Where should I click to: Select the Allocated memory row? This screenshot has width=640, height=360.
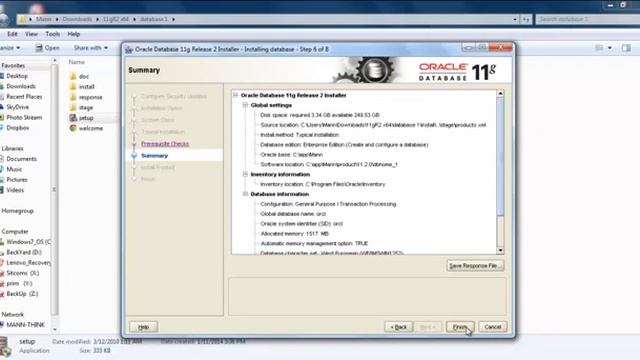click(x=294, y=233)
